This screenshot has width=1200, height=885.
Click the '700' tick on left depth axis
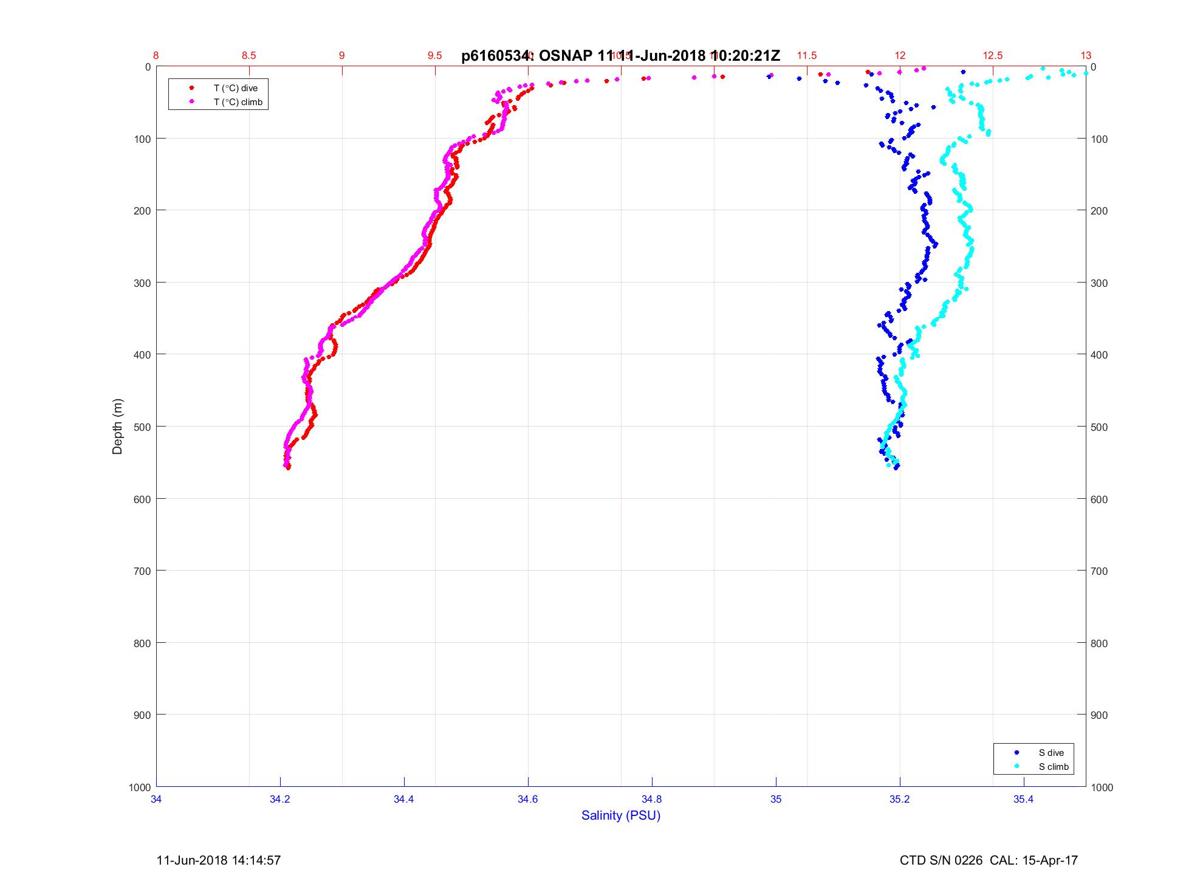point(142,571)
